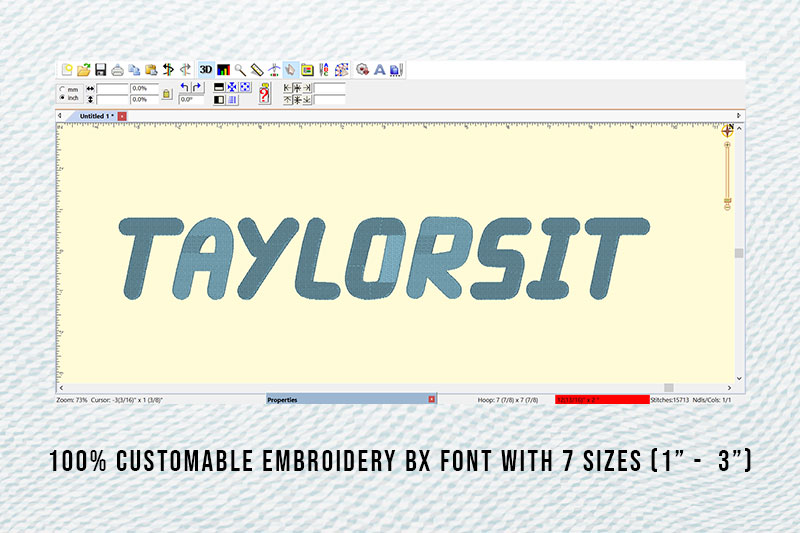
Task: Click the Zoom: 73% status text
Action: [72, 400]
